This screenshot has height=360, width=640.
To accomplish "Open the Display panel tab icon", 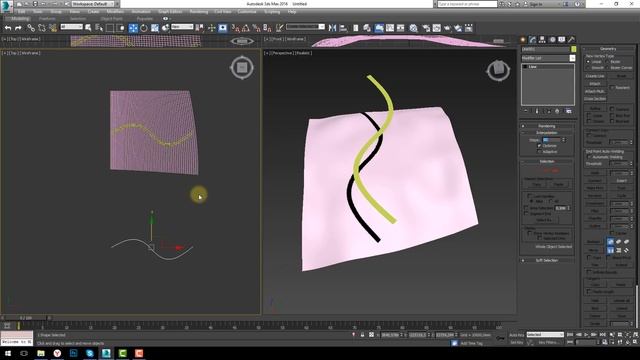I will coord(562,39).
